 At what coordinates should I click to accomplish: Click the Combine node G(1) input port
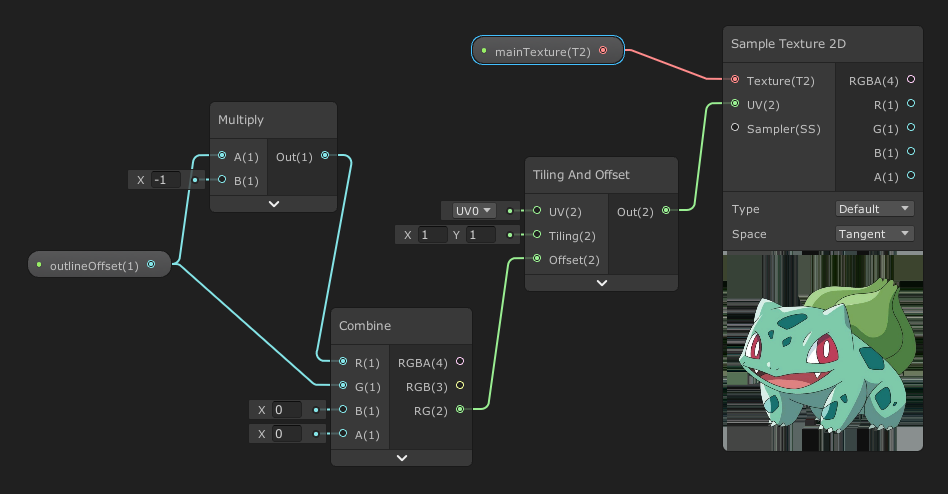pyautogui.click(x=343, y=385)
